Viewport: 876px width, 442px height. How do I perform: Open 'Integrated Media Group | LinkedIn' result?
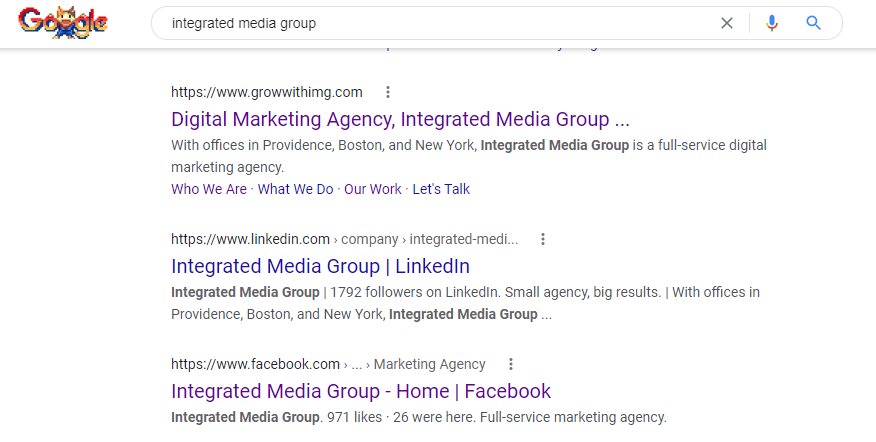coord(320,266)
